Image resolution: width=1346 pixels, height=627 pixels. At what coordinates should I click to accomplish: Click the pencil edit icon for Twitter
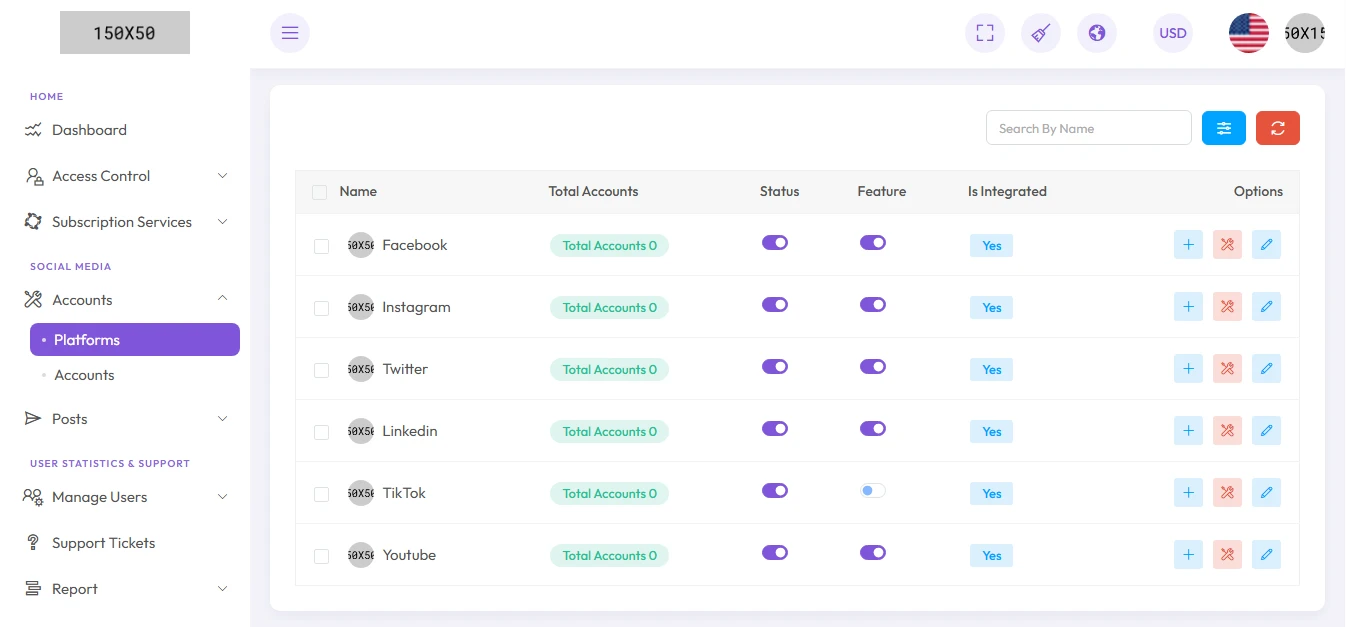pos(1266,369)
